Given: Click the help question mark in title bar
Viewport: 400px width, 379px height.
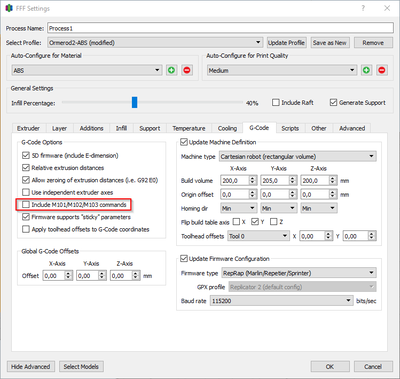Looking at the screenshot, I should click(x=363, y=8).
